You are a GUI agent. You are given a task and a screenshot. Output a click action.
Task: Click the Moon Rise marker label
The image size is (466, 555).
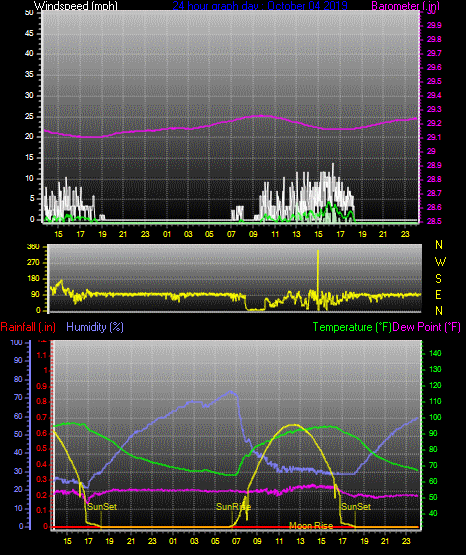coord(311,526)
